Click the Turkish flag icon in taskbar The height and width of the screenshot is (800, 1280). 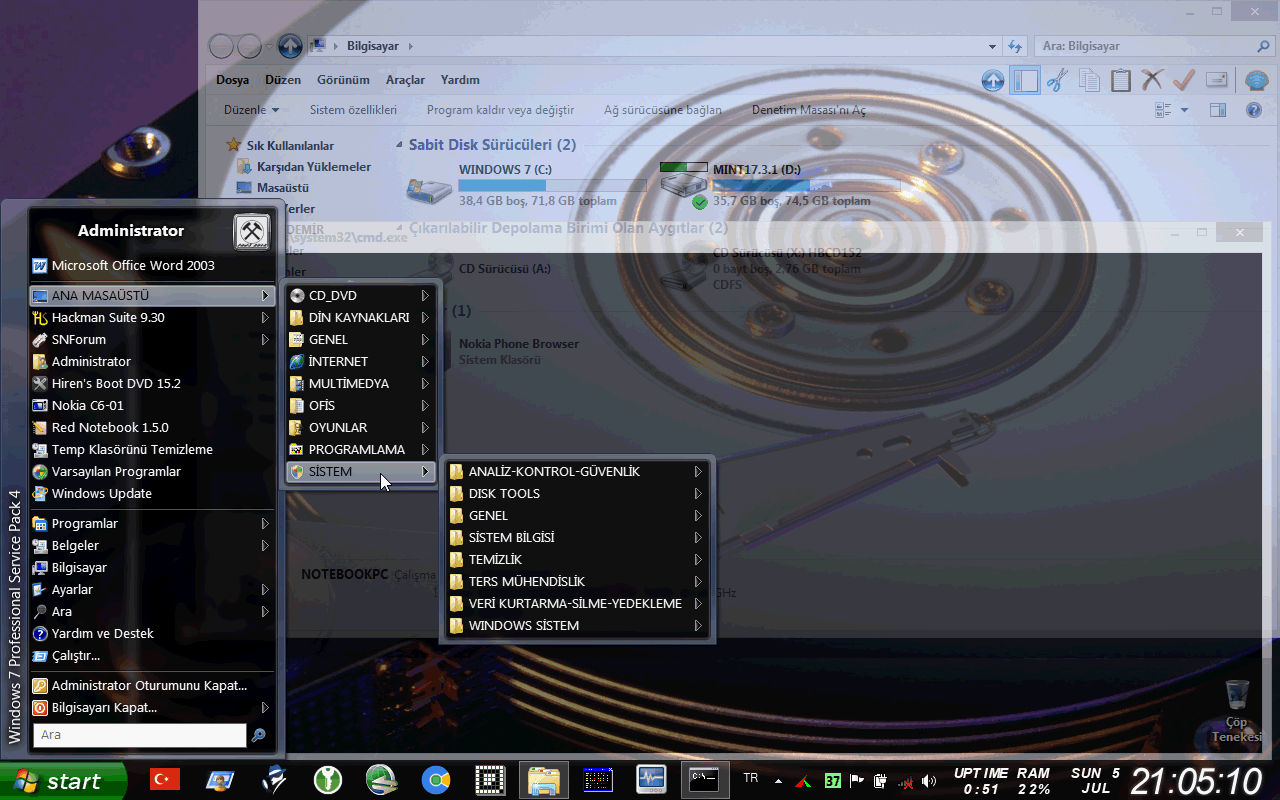click(164, 779)
